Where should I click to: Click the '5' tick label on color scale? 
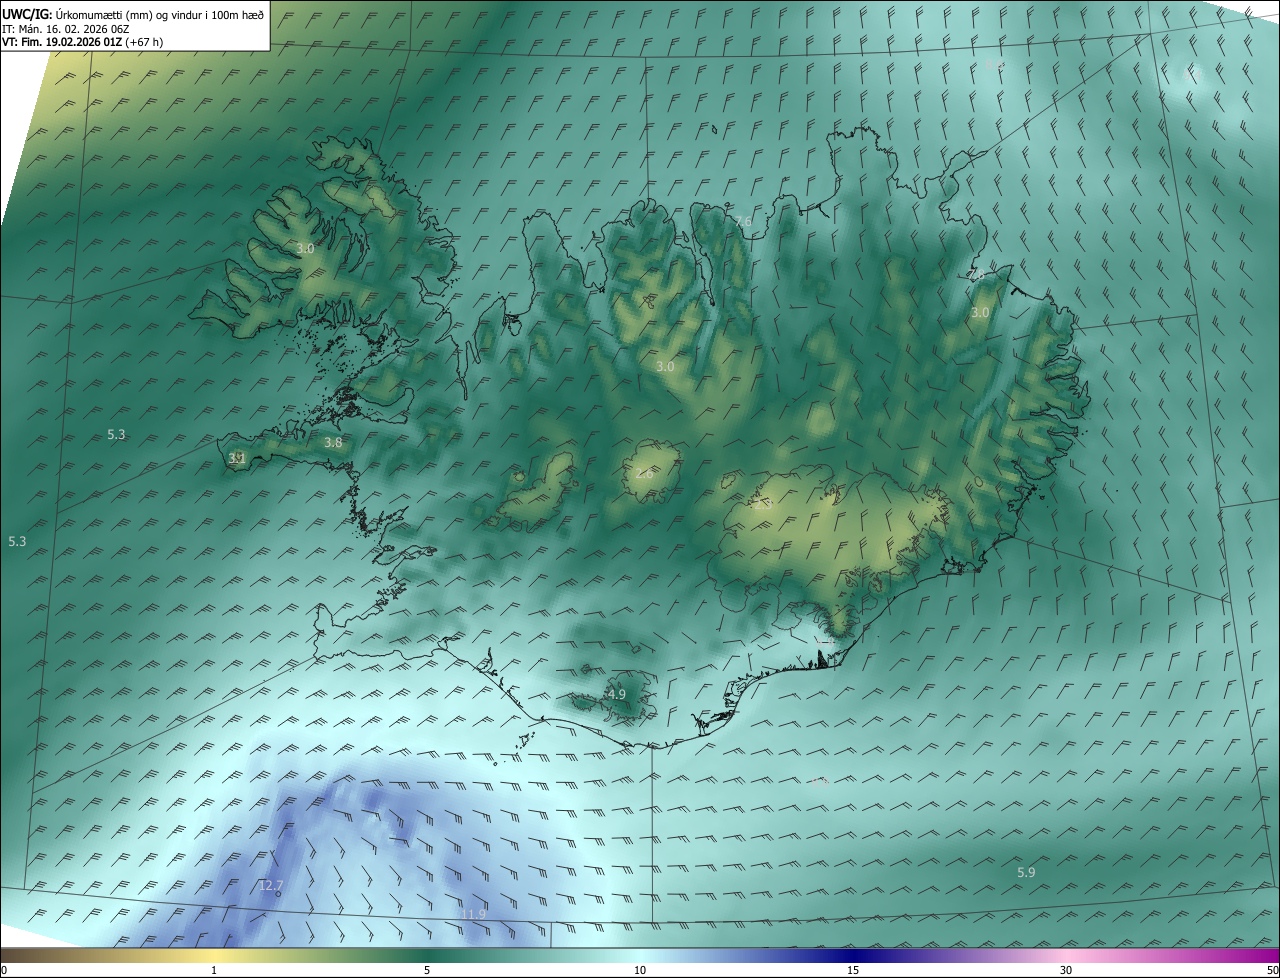pos(427,970)
